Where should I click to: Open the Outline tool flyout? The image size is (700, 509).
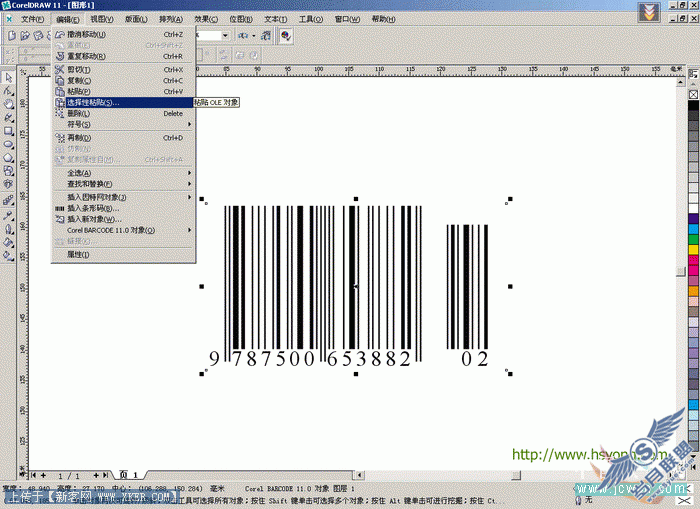8,229
